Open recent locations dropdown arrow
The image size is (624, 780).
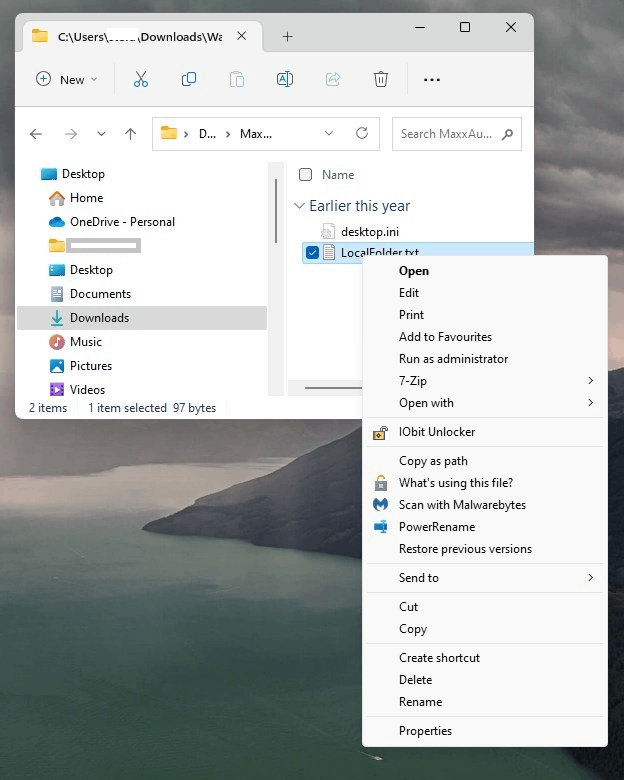[x=101, y=134]
